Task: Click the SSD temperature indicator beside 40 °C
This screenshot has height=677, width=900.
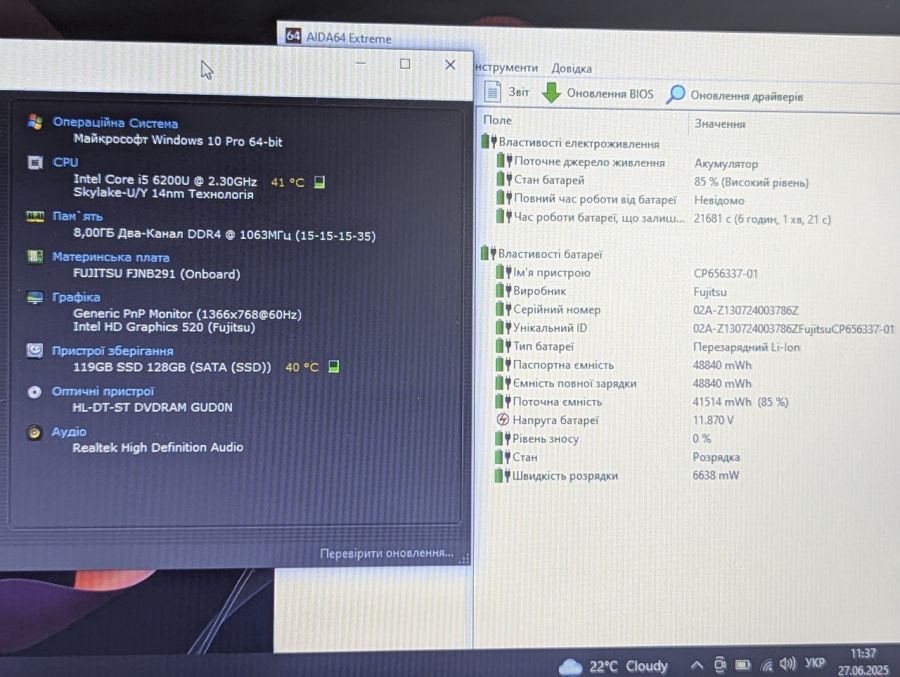Action: pyautogui.click(x=333, y=366)
